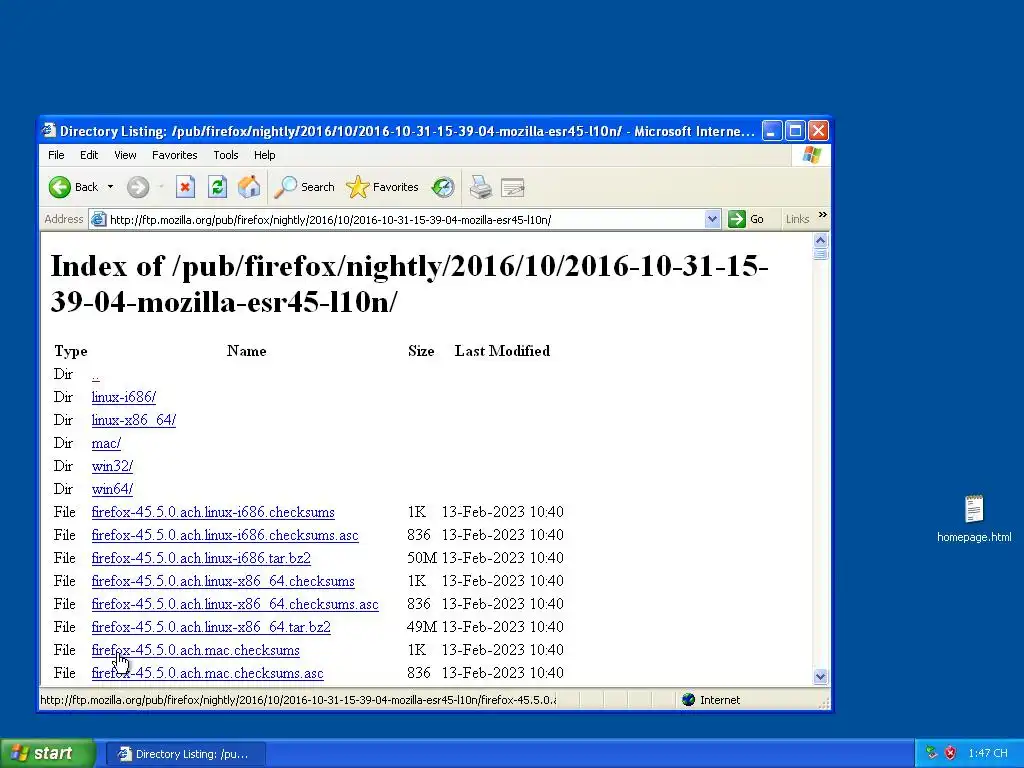Open firefox-45.5.0.ach.linux-i686.checksums.asc link
This screenshot has height=768, width=1024.
pyautogui.click(x=225, y=535)
